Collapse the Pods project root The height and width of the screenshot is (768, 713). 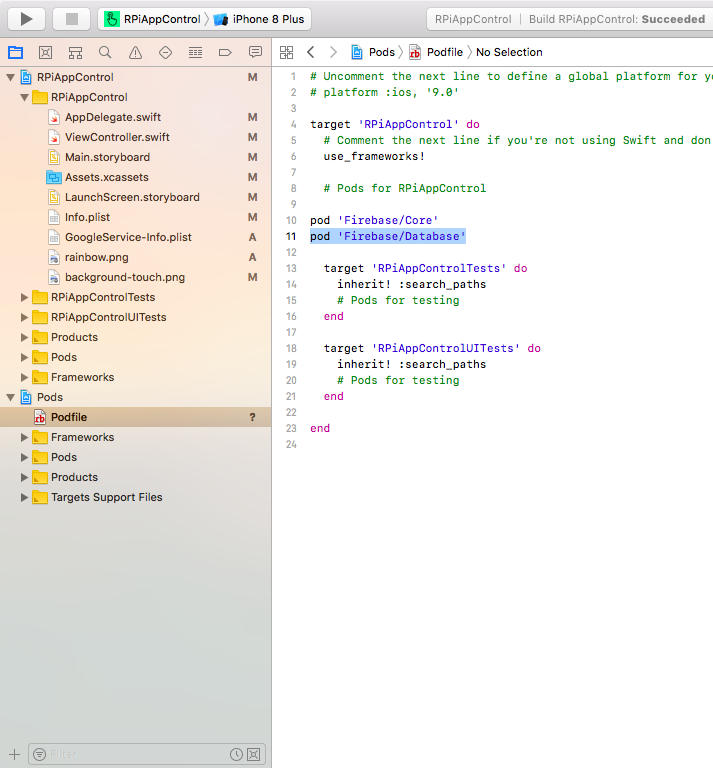11,397
